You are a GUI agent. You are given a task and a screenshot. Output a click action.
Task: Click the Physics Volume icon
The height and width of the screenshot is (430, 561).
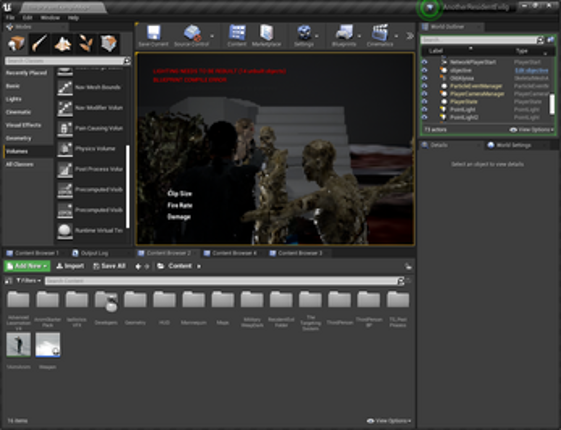click(x=65, y=149)
